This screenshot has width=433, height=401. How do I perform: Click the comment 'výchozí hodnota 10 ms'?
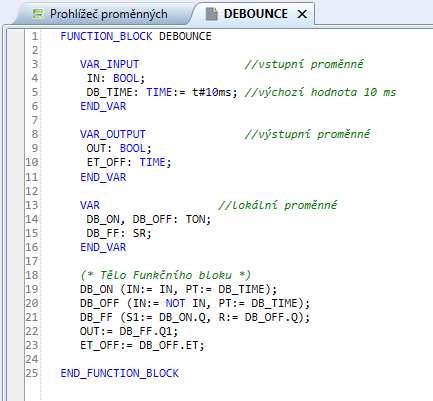320,92
